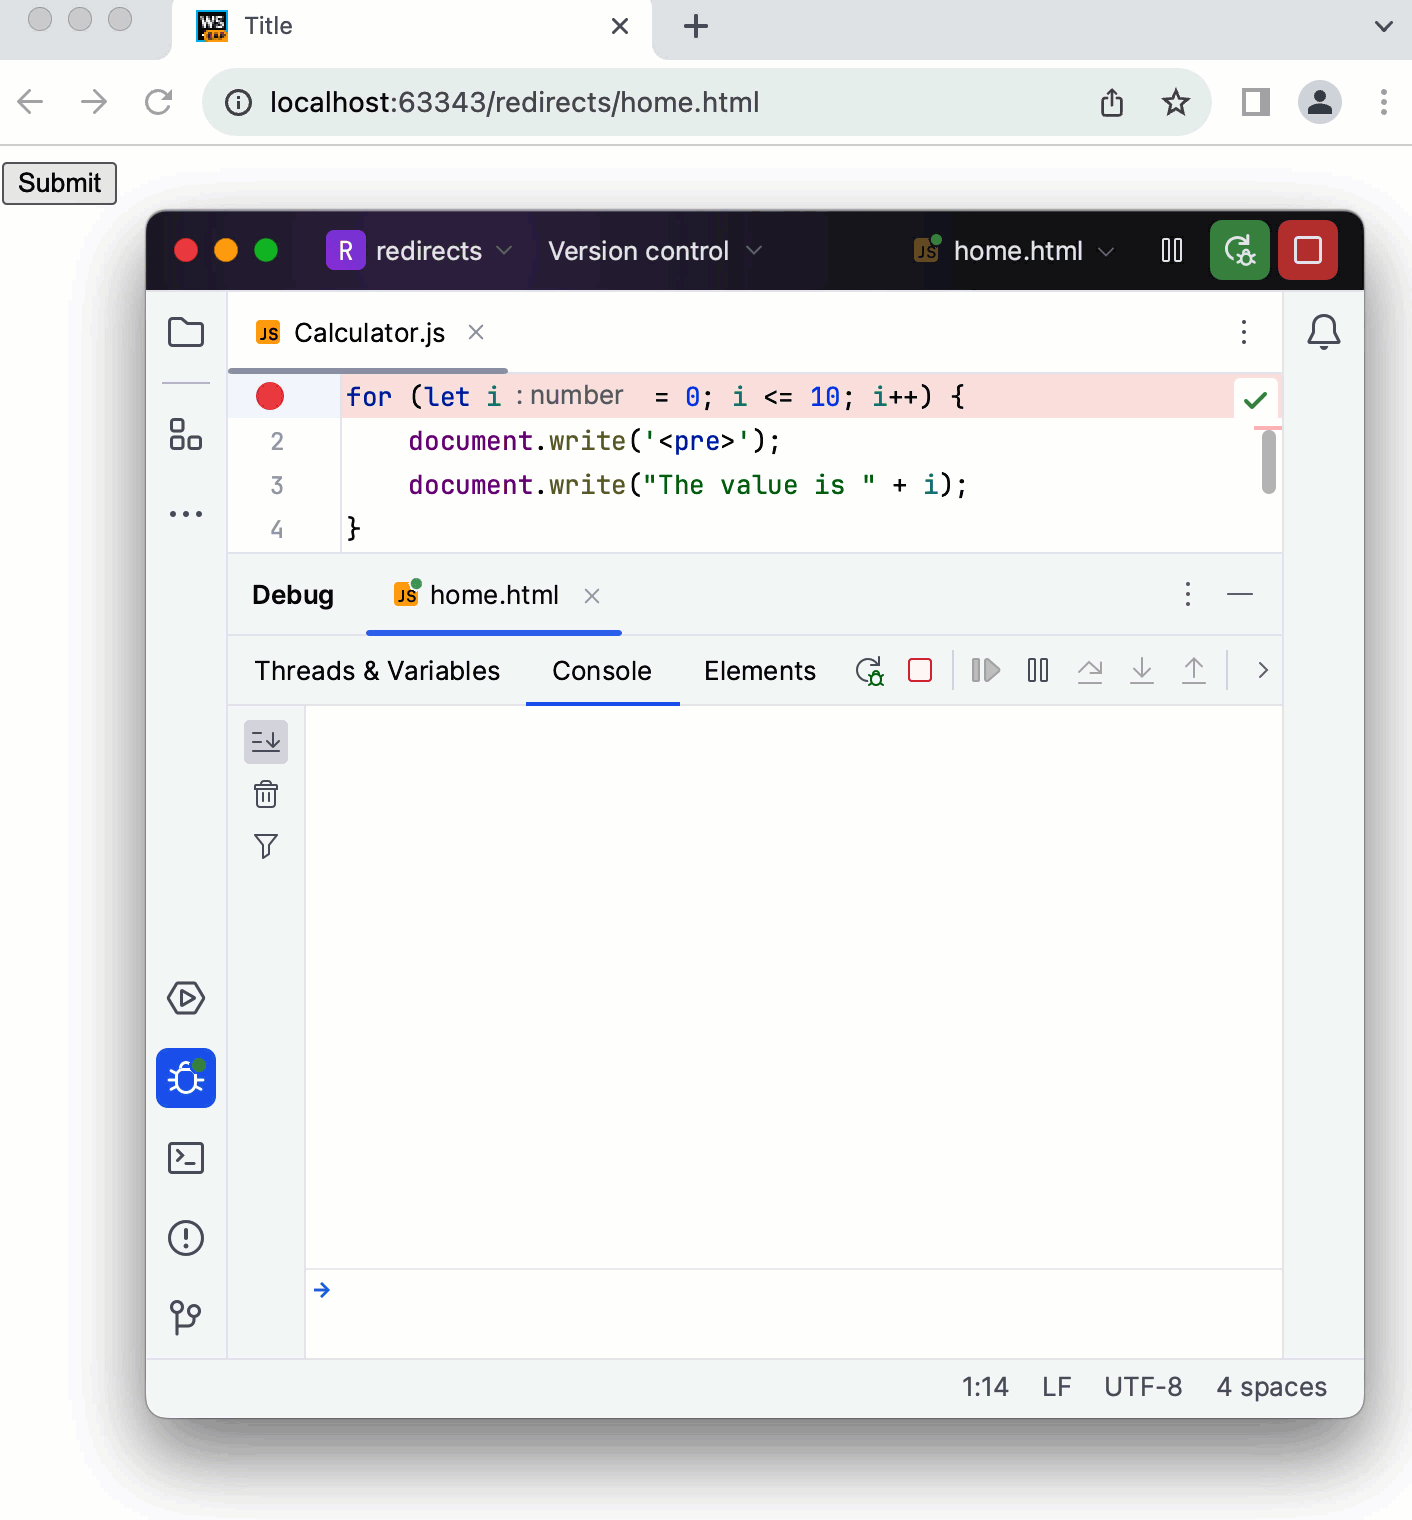Step over to the next line
Screen dimensions: 1412x1520
(1090, 670)
